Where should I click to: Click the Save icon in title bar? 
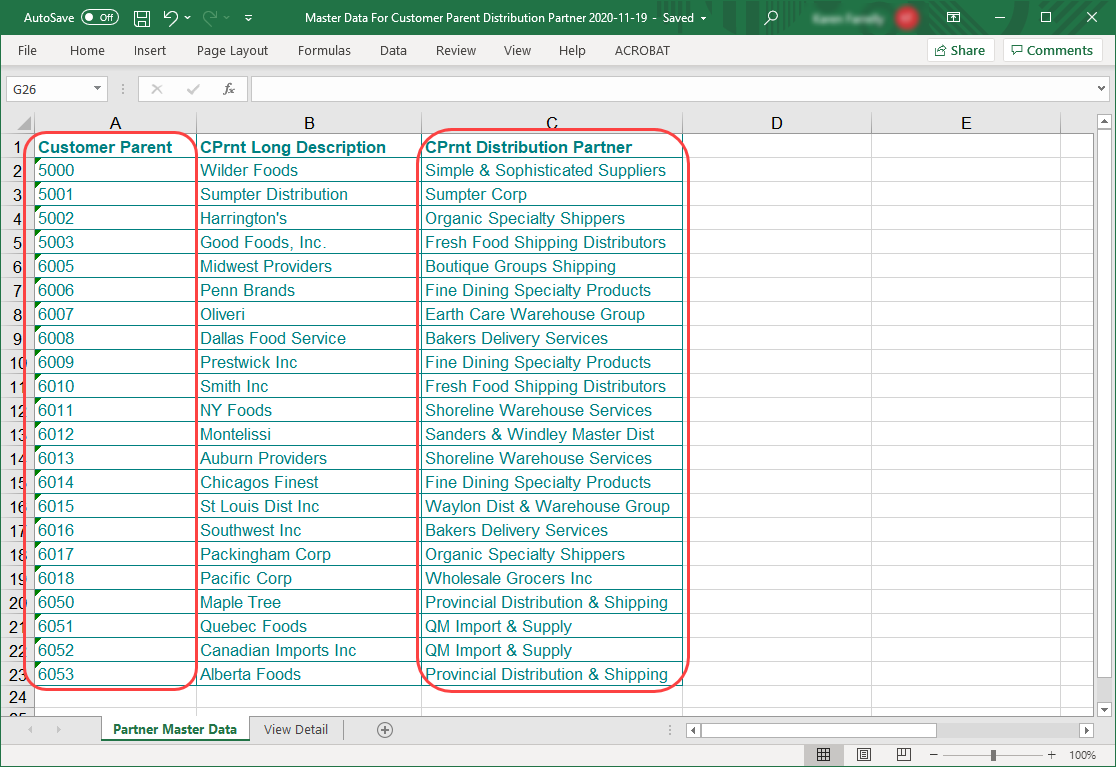tap(142, 18)
